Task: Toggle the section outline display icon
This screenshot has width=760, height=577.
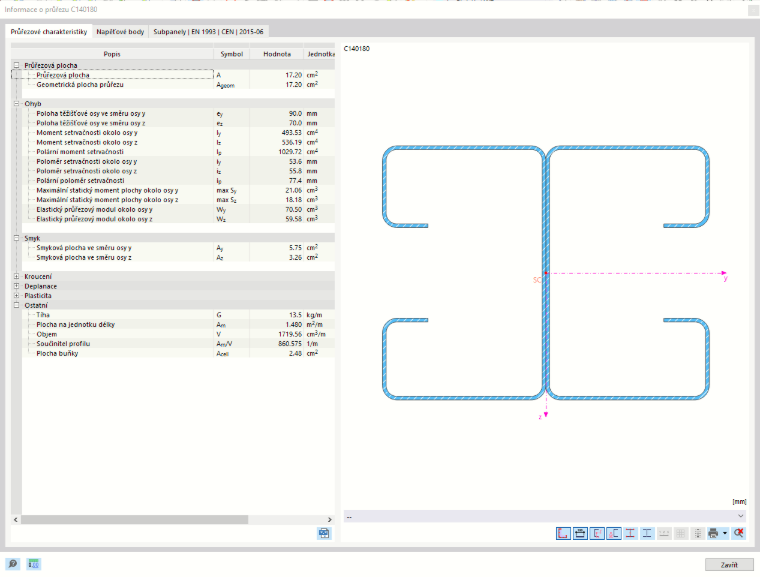Action: (563, 533)
